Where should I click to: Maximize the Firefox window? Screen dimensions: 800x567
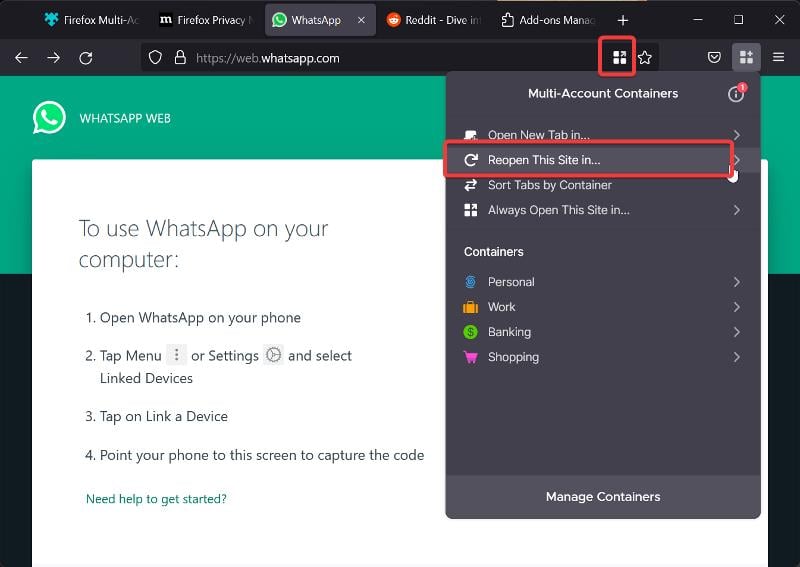738,20
